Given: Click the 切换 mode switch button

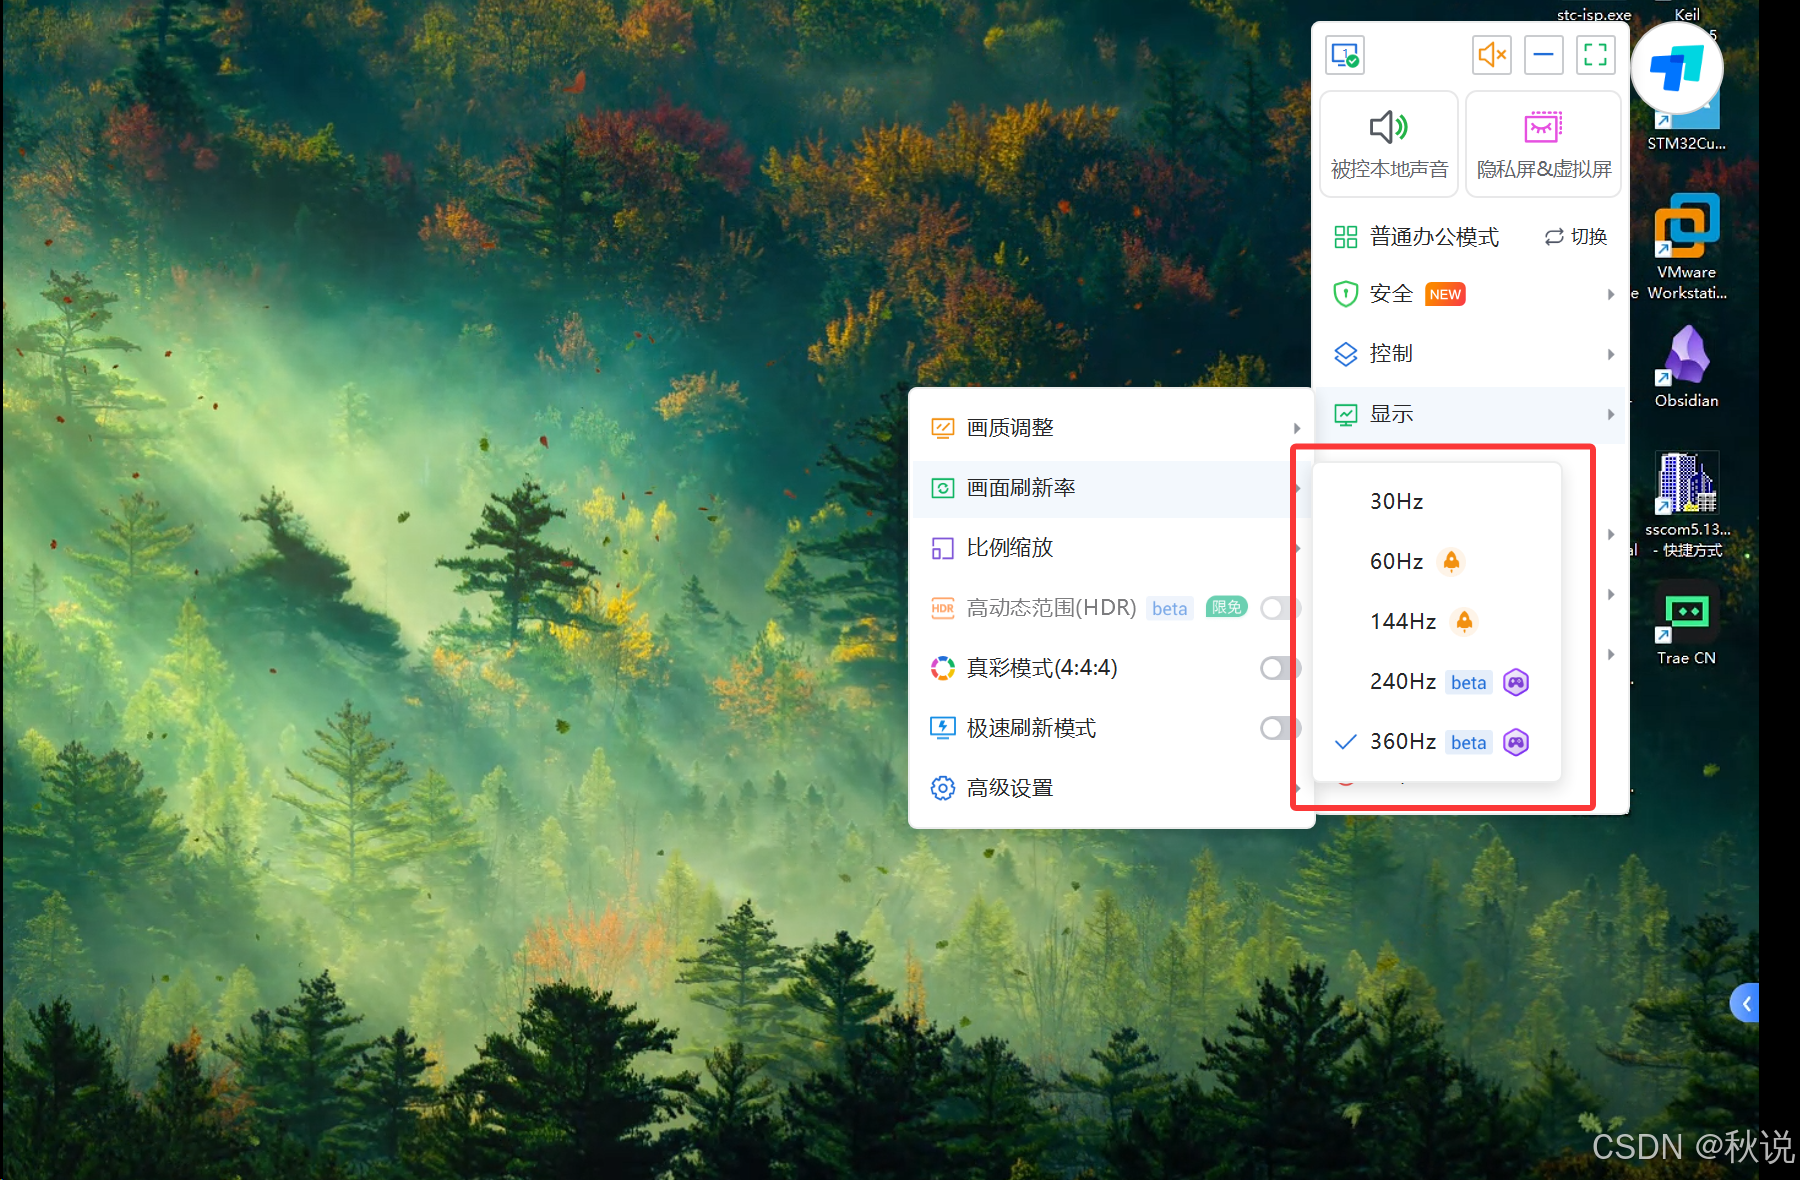Looking at the screenshot, I should [x=1574, y=237].
